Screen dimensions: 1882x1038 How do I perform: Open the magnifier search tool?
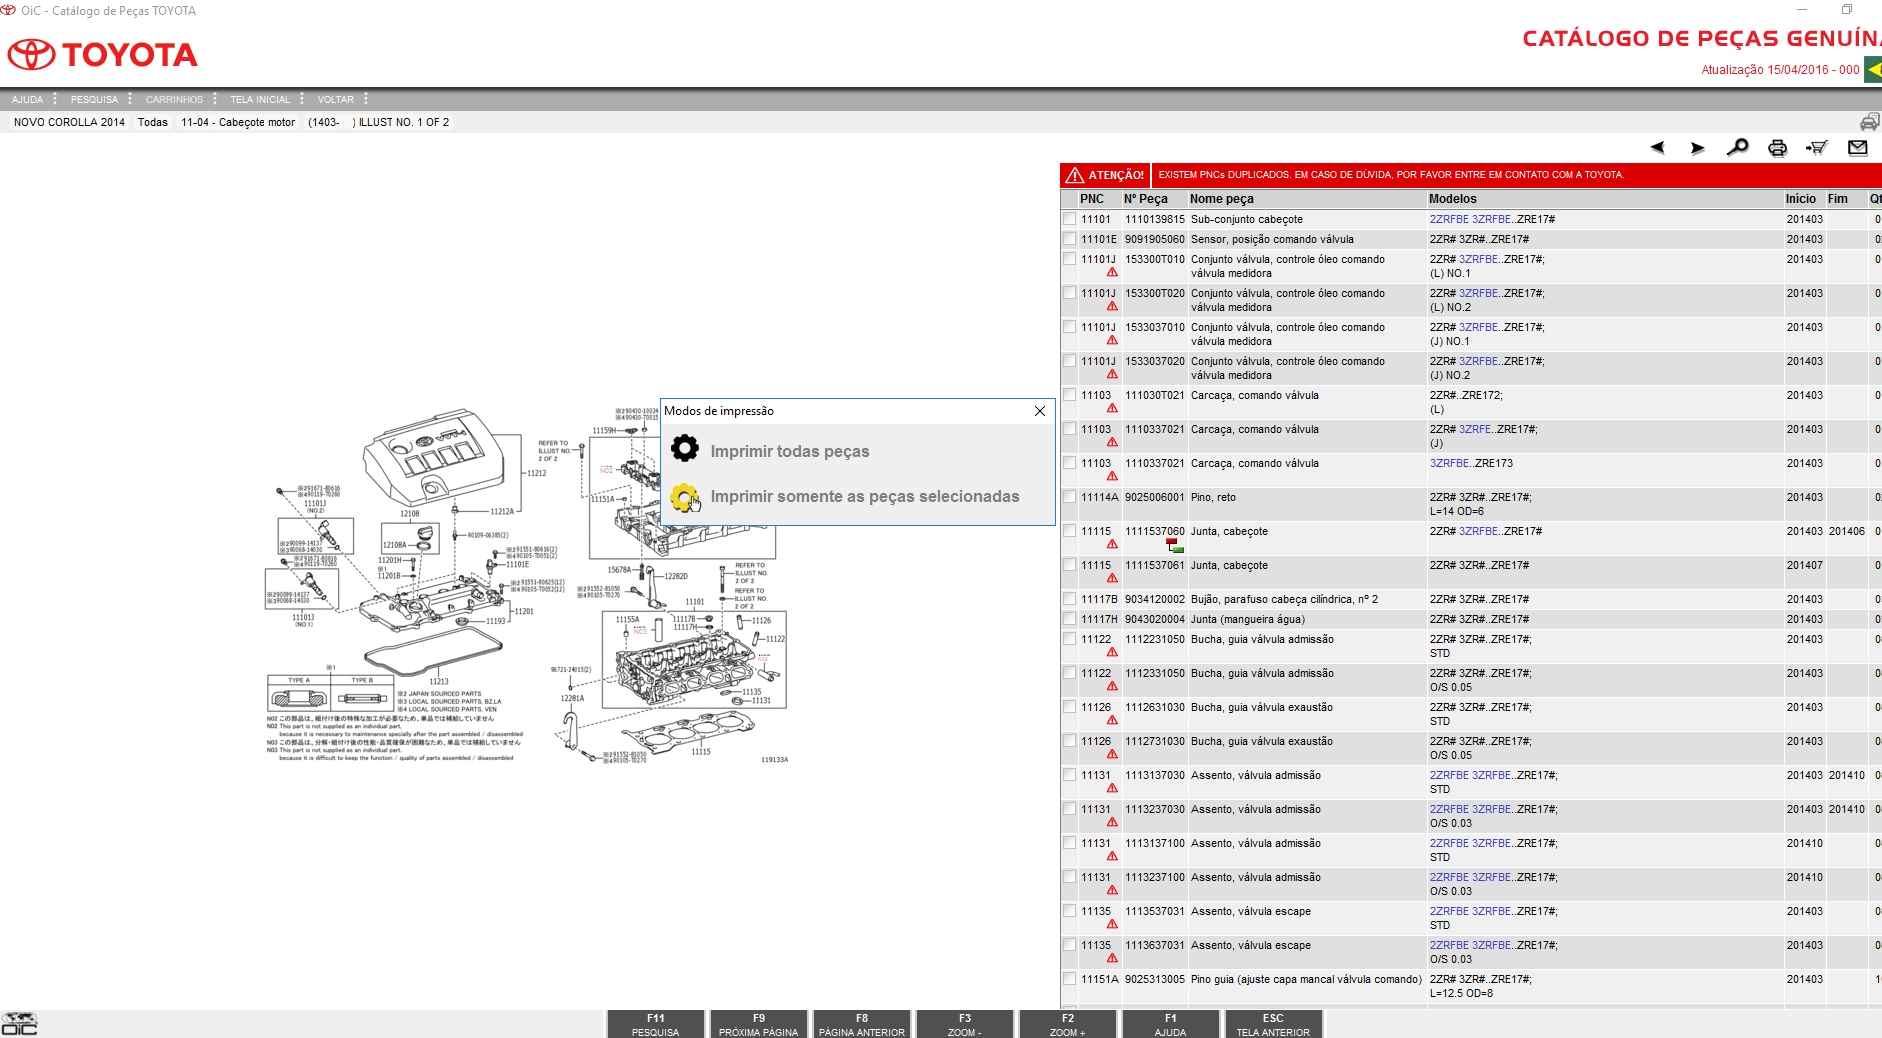coord(1738,147)
